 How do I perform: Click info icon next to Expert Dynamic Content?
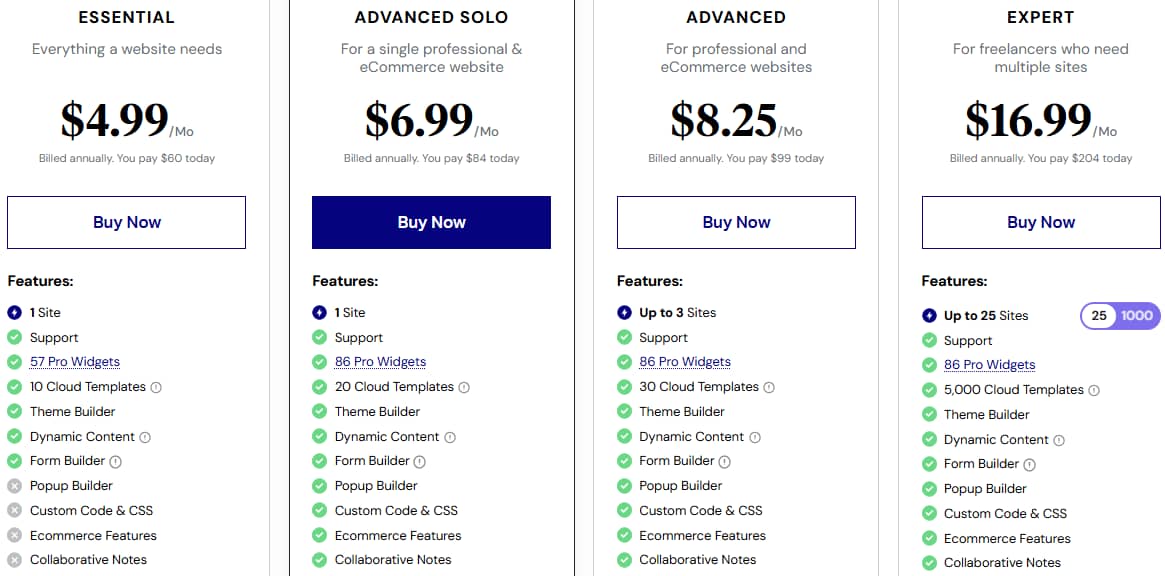point(1059,440)
